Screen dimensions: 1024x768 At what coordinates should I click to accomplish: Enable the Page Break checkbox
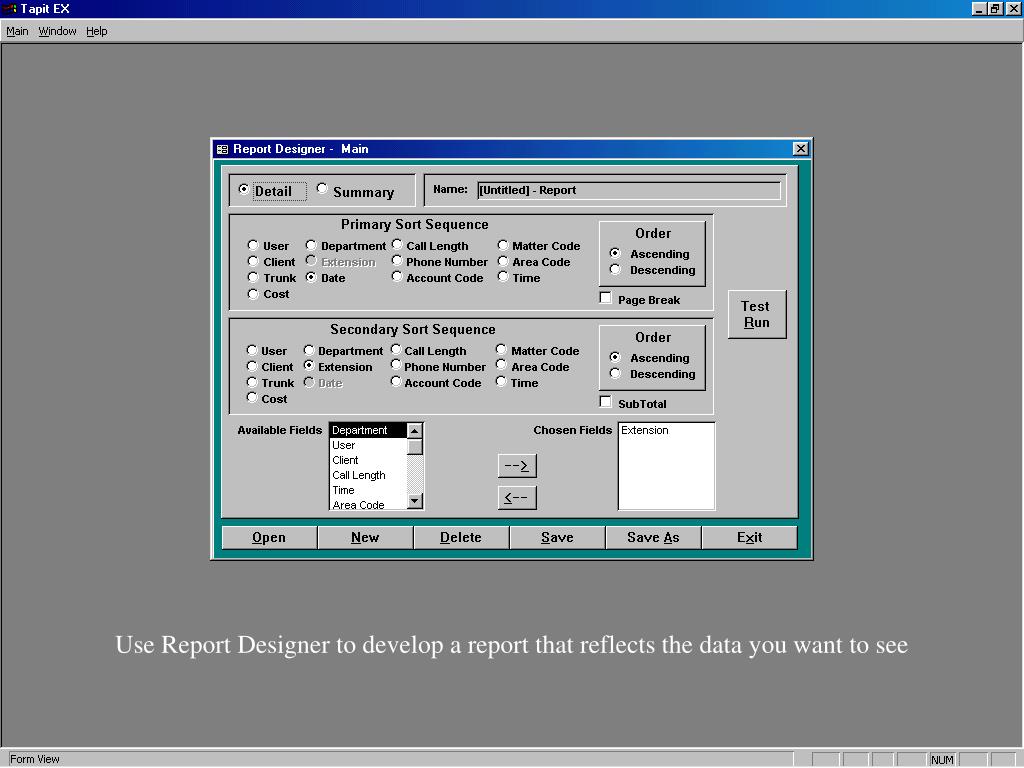tap(605, 298)
